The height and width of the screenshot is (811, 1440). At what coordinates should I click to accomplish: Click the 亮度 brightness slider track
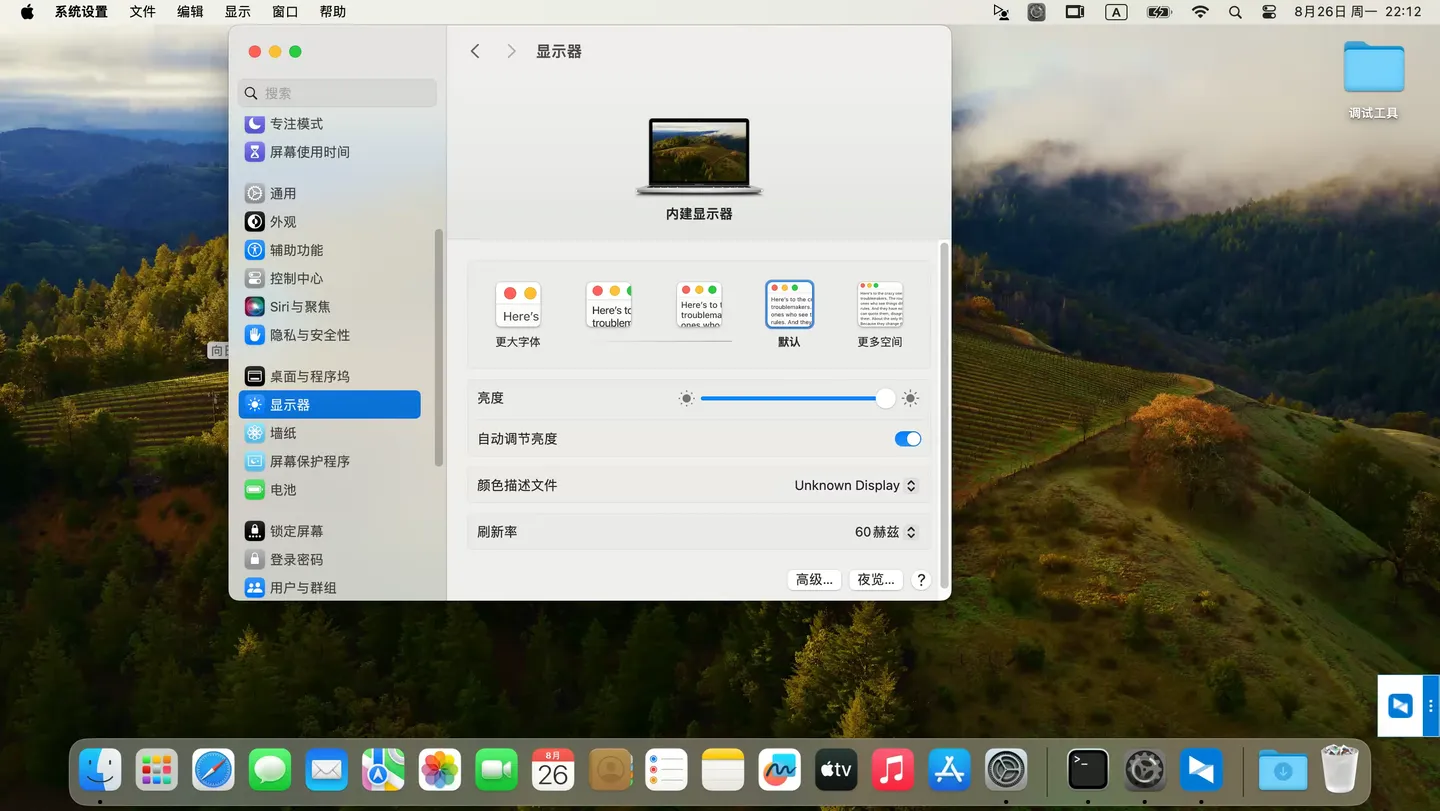point(790,399)
